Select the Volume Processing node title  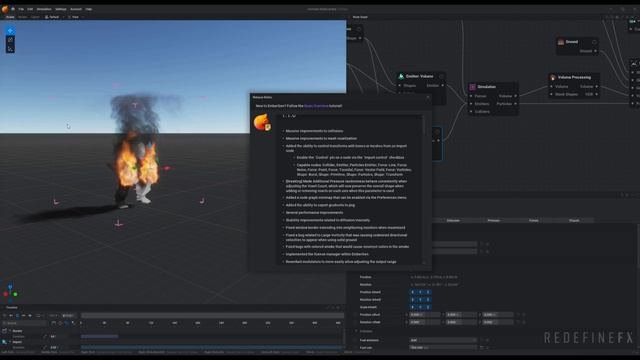(574, 77)
